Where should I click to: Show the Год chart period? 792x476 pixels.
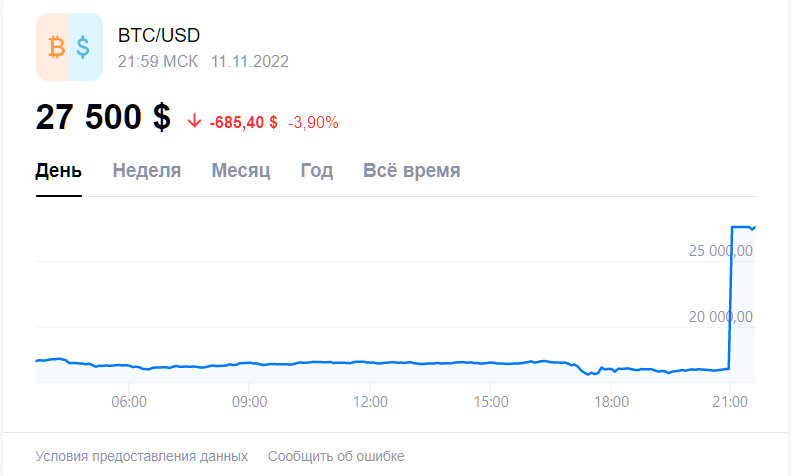[x=317, y=171]
